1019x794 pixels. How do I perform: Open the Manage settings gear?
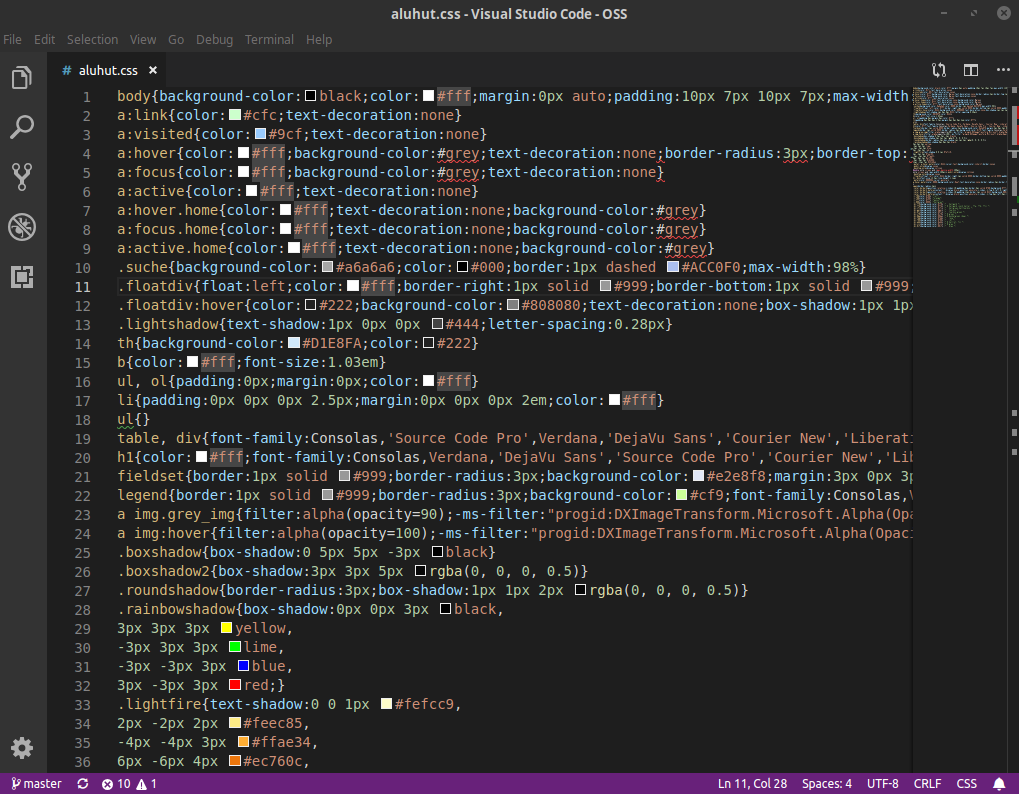[x=21, y=748]
